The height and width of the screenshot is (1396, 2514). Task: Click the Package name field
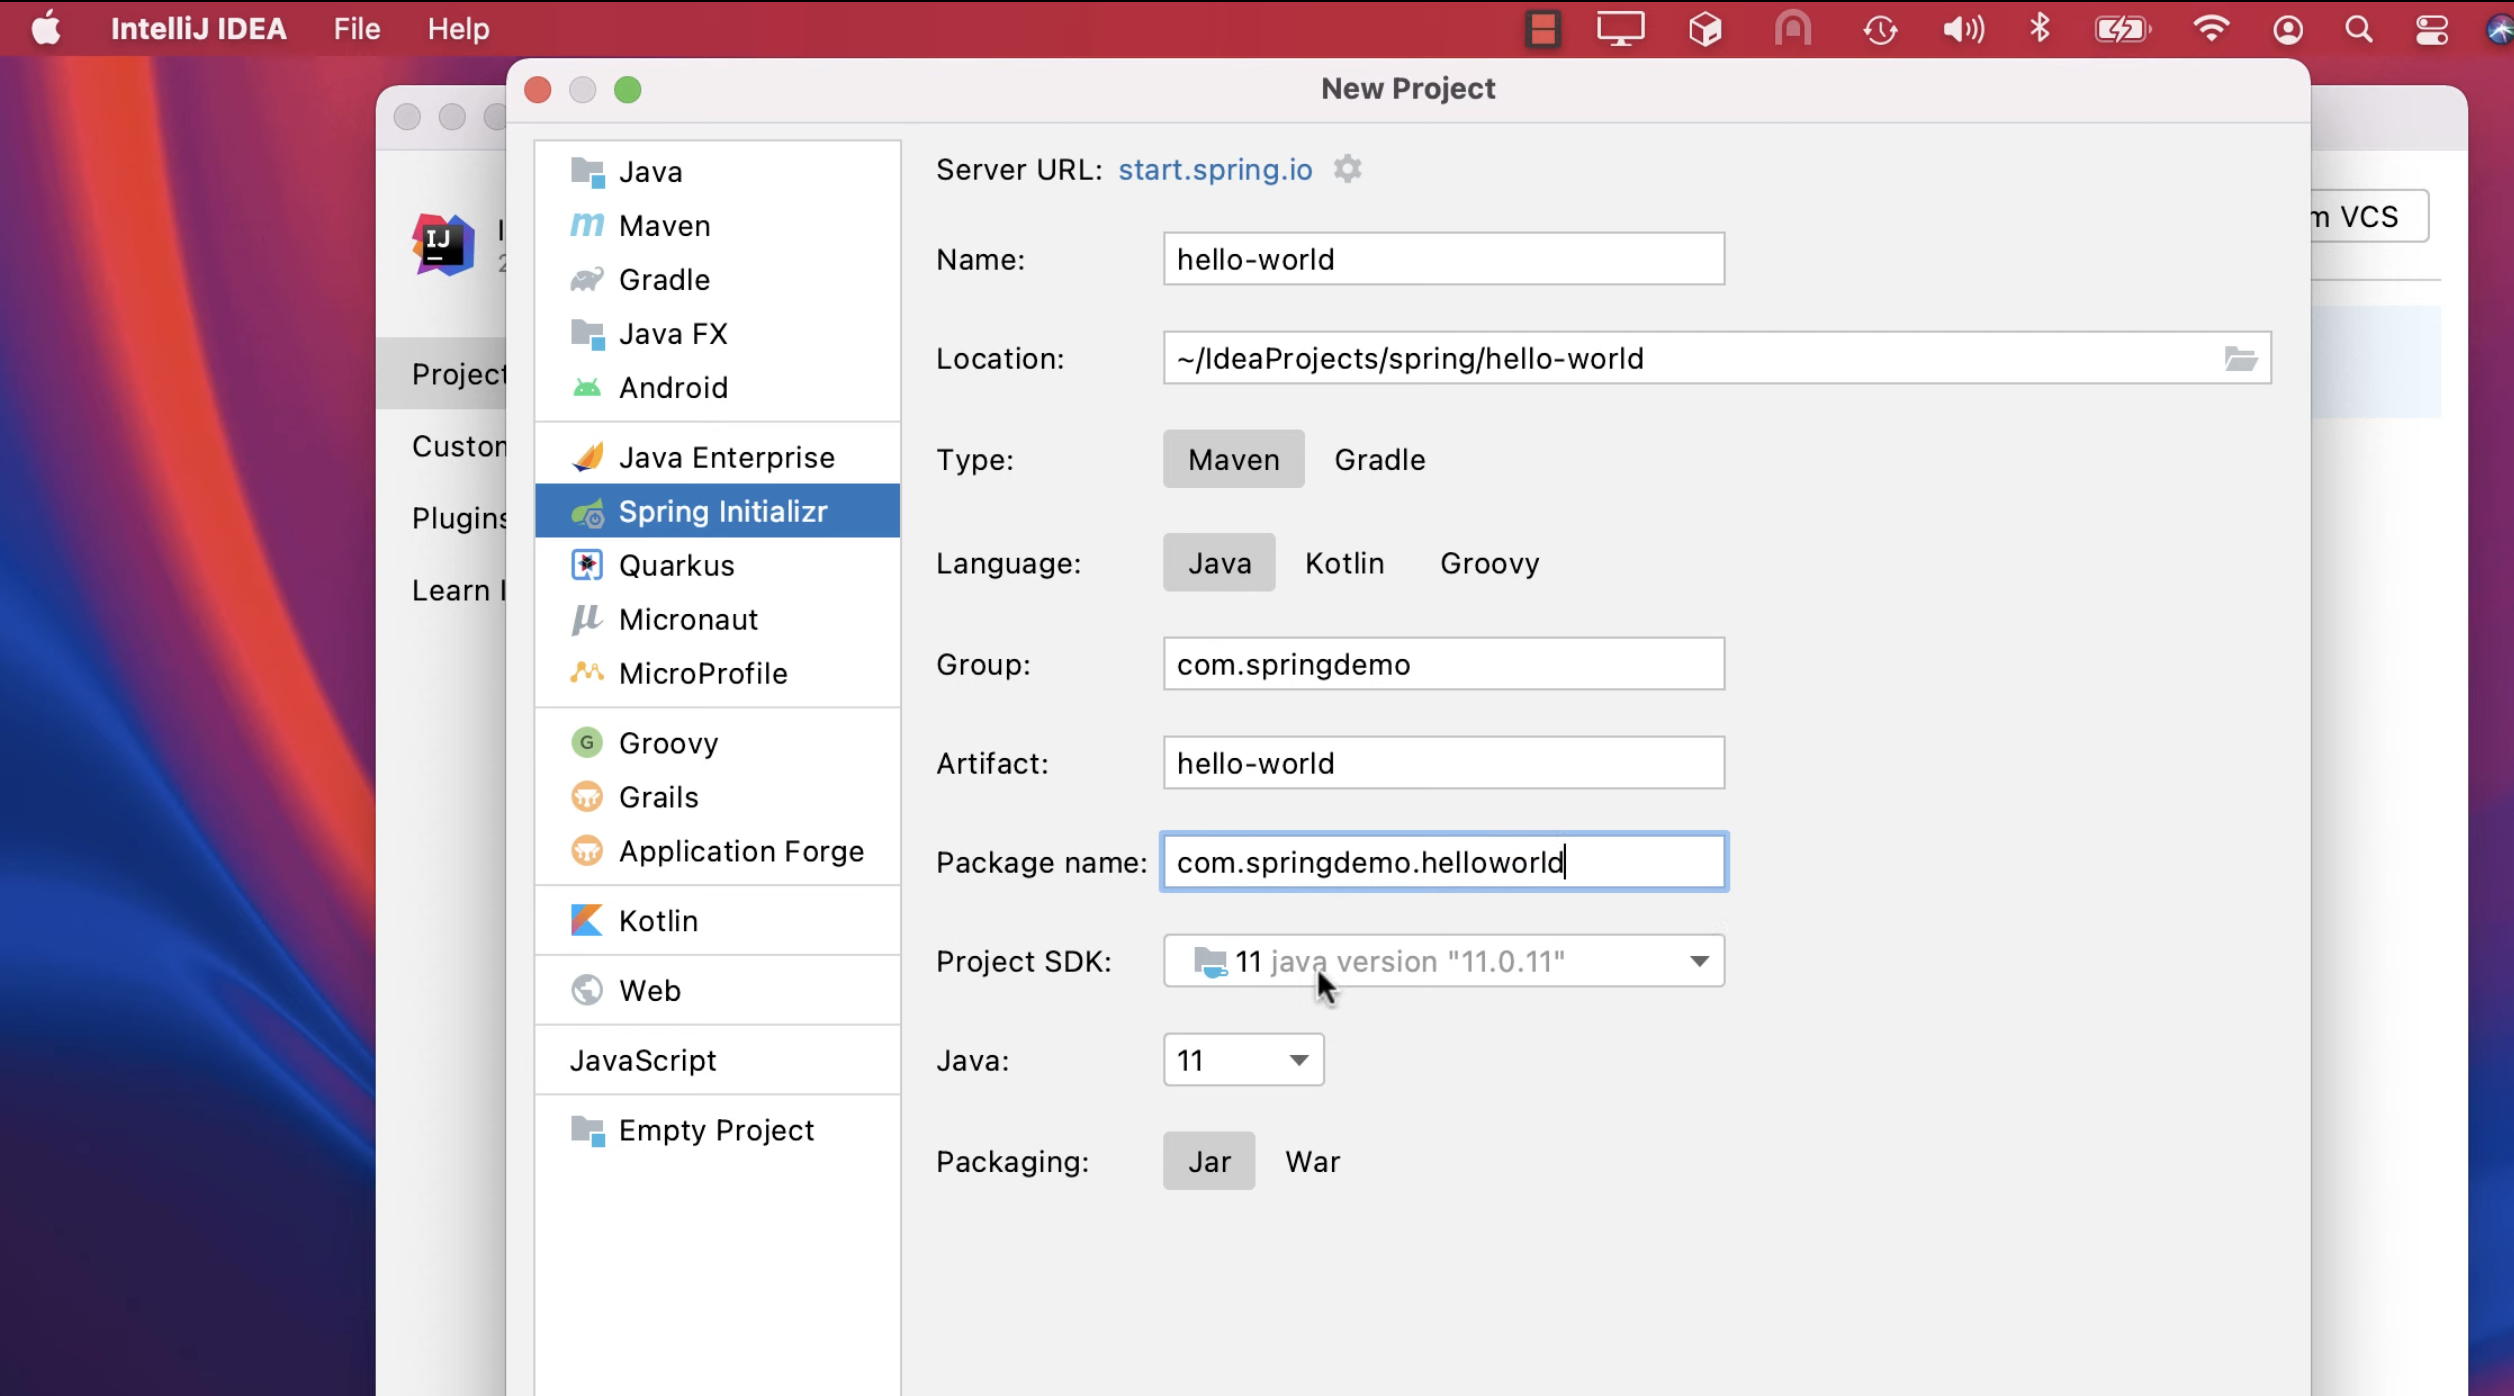[1443, 862]
